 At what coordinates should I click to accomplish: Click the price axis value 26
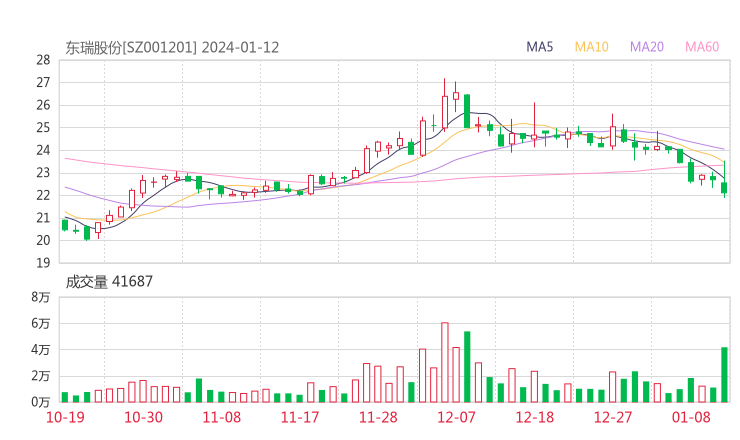[43, 105]
